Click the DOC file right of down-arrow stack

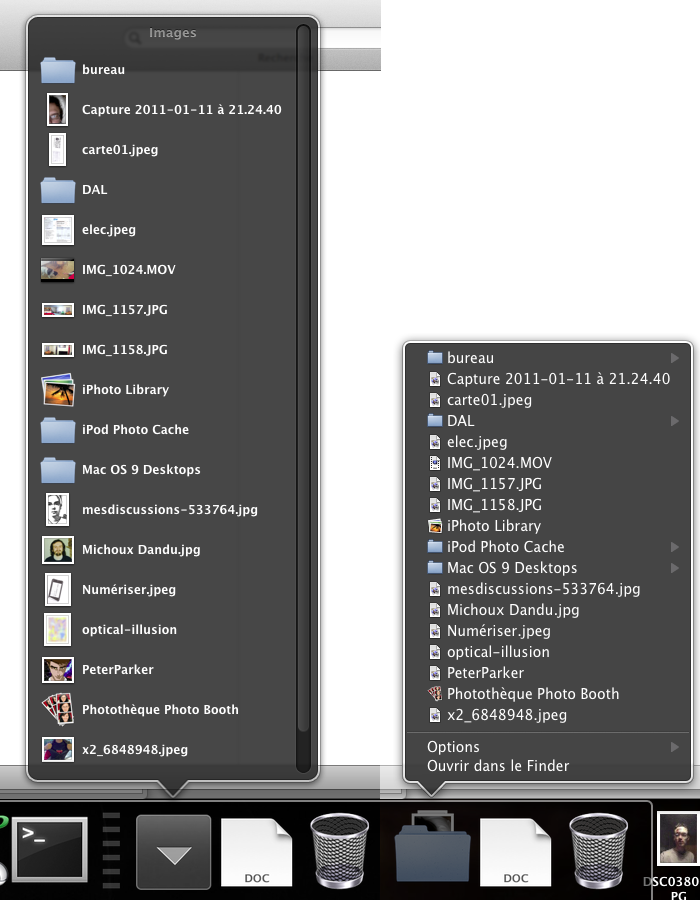pyautogui.click(x=256, y=852)
